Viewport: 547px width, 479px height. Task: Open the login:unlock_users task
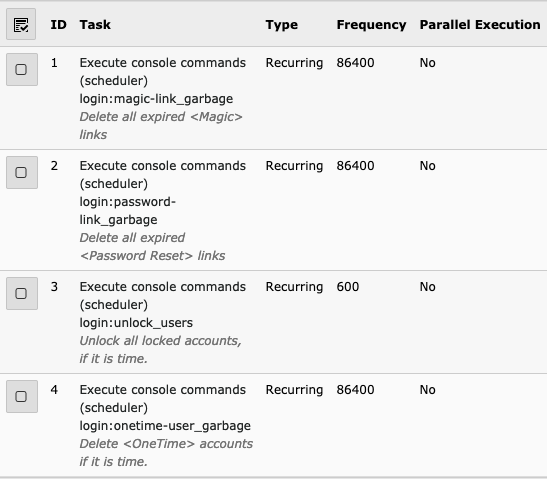pyautogui.click(x=136, y=323)
